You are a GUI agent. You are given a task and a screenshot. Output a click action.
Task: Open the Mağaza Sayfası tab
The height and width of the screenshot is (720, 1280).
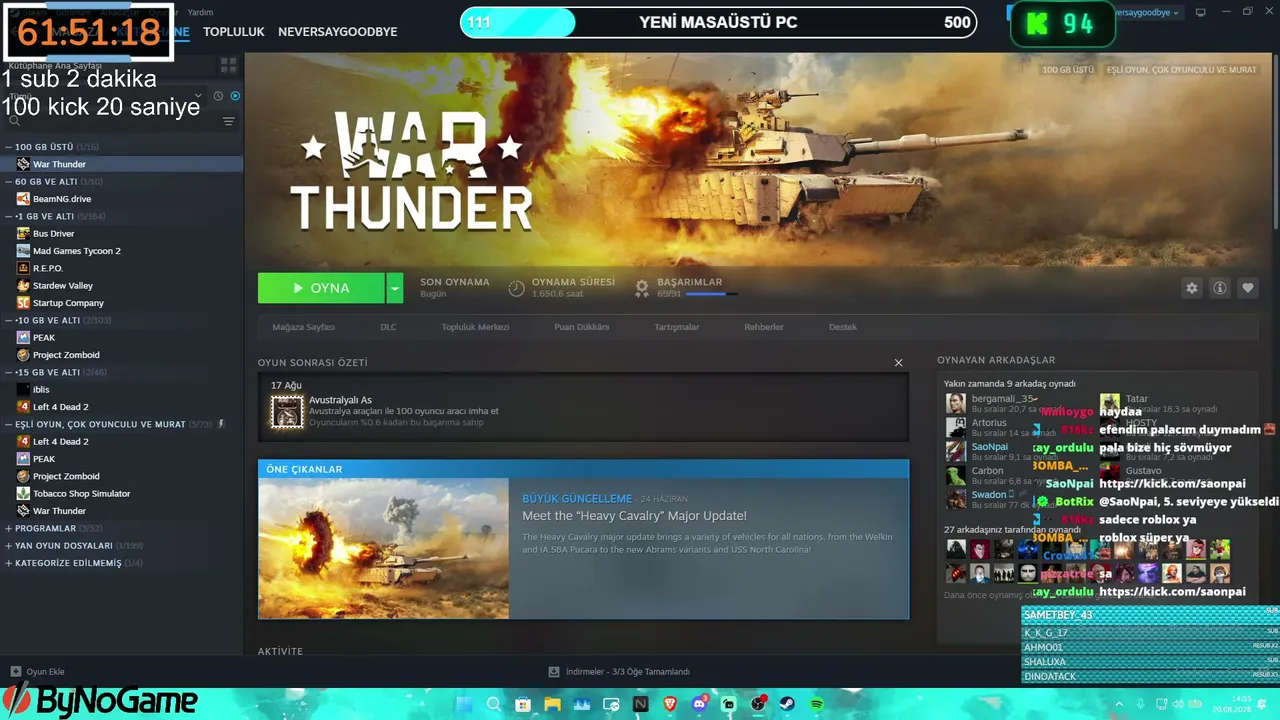tap(304, 327)
